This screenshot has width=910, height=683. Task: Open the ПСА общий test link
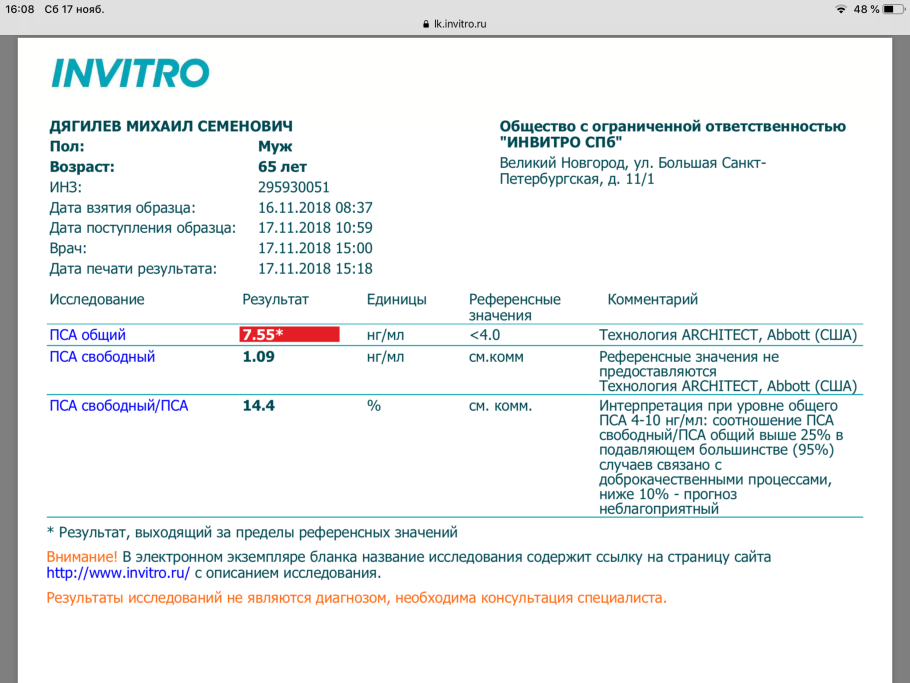click(x=87, y=335)
